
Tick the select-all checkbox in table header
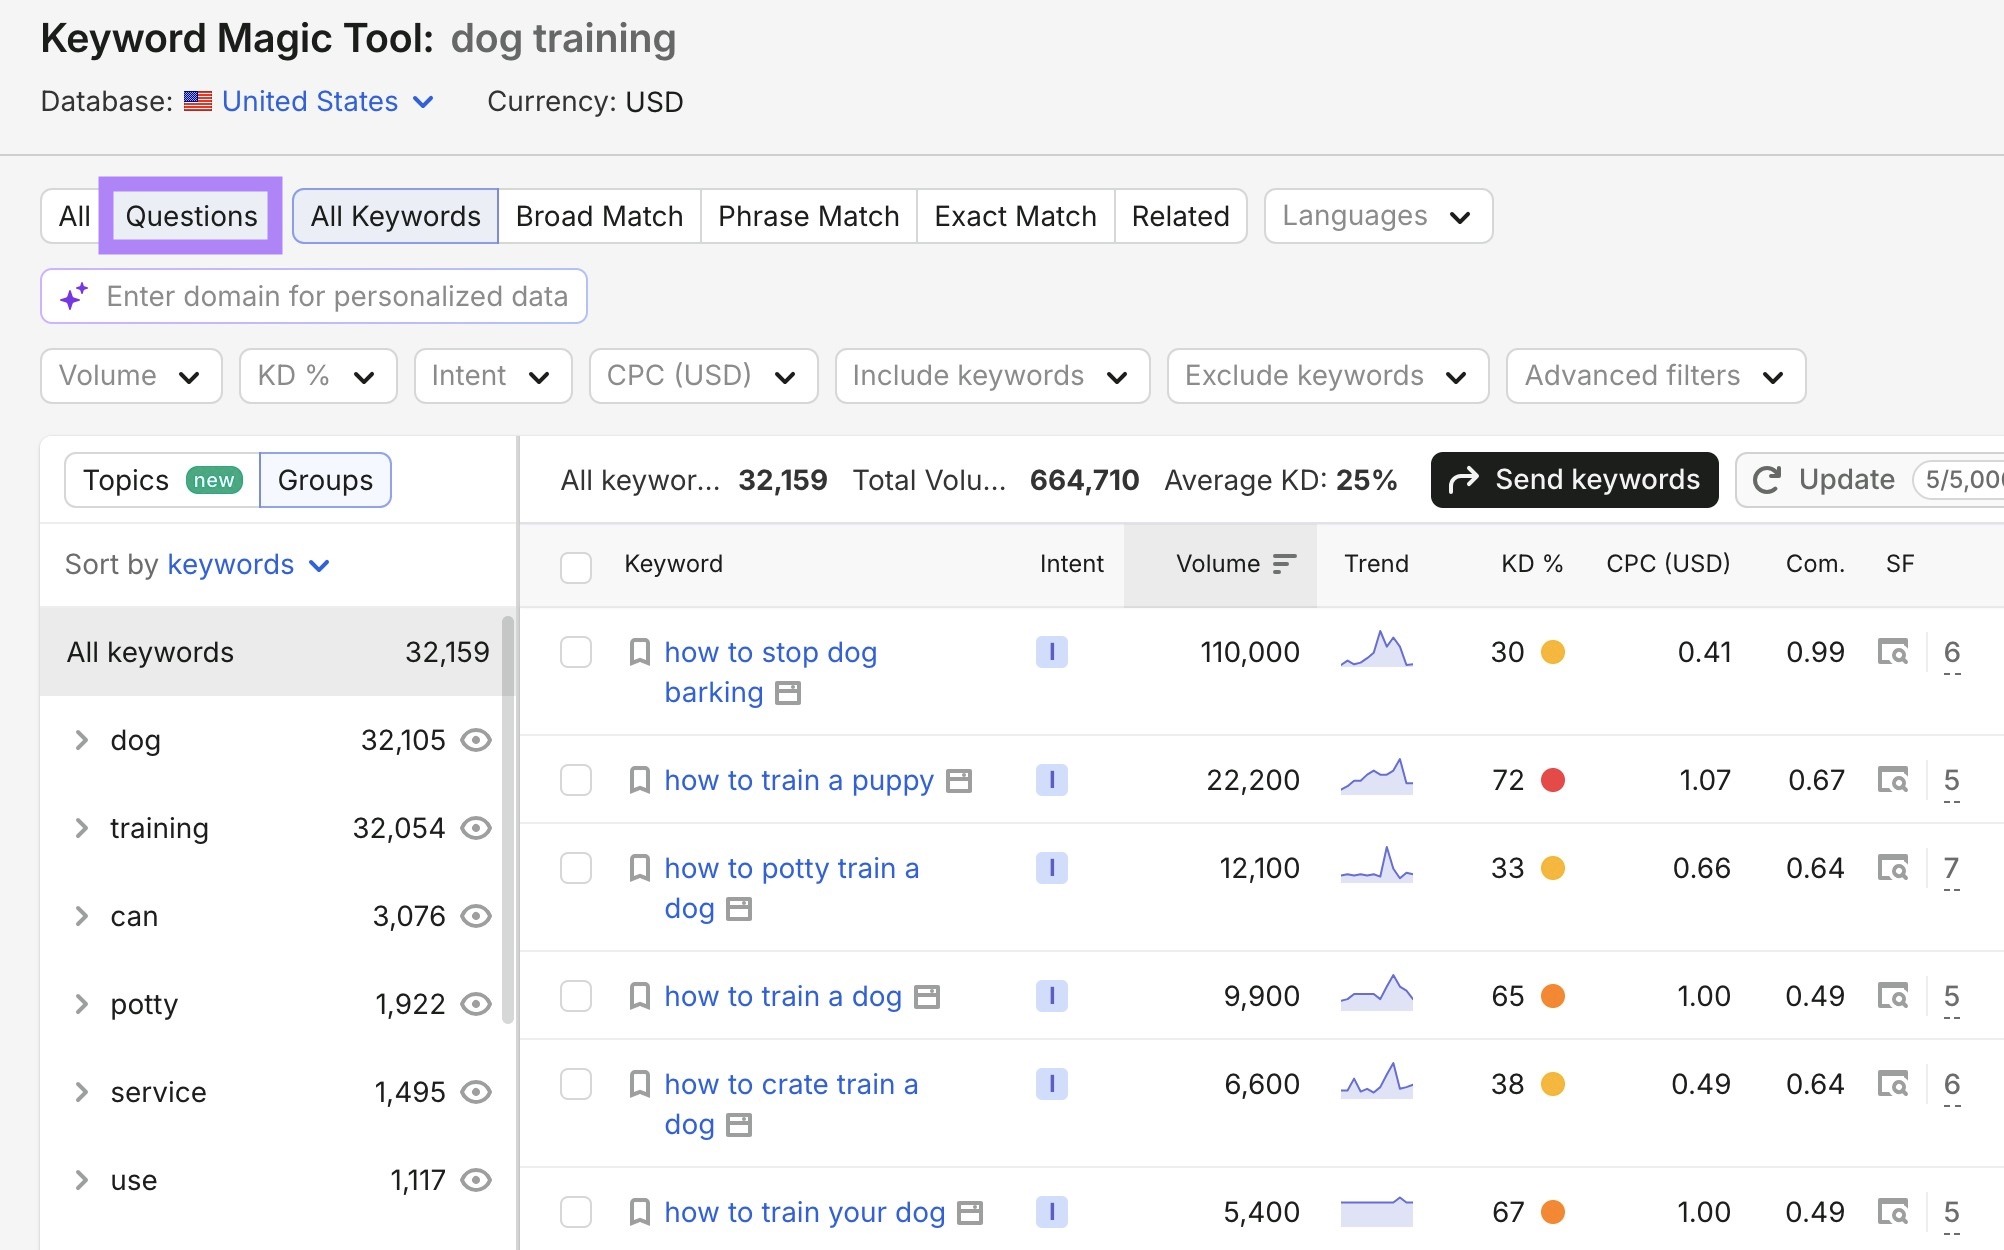click(x=576, y=567)
